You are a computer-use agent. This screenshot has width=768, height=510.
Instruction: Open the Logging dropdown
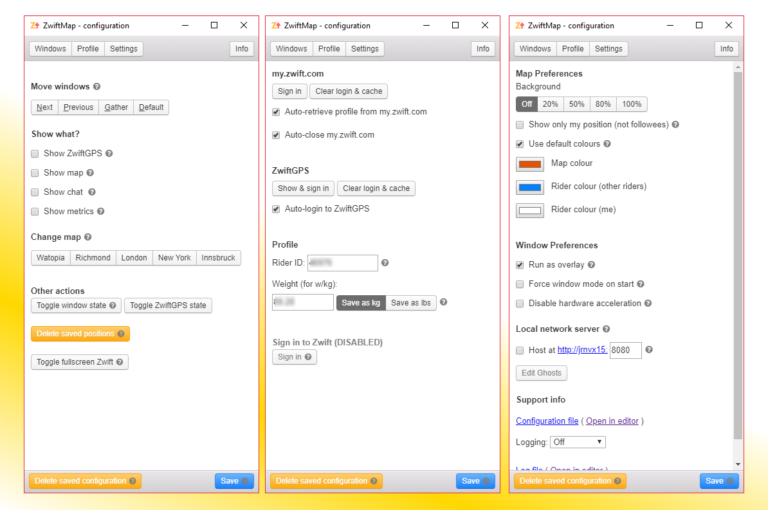pos(577,442)
